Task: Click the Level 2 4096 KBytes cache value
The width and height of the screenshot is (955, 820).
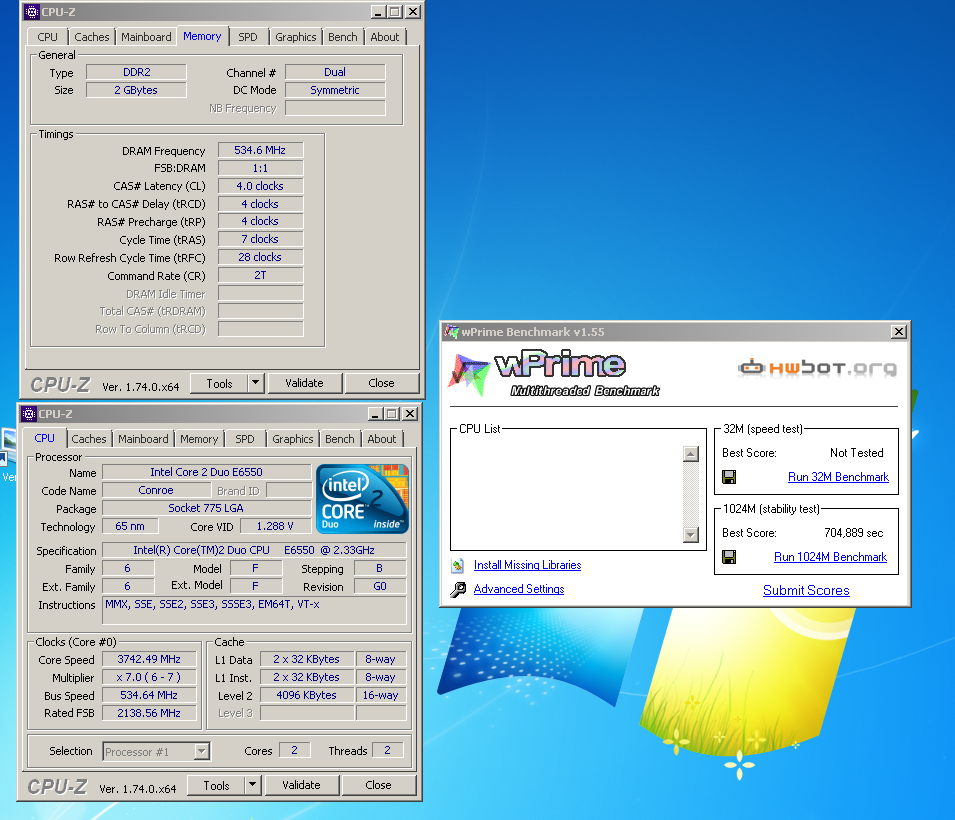Action: tap(306, 695)
